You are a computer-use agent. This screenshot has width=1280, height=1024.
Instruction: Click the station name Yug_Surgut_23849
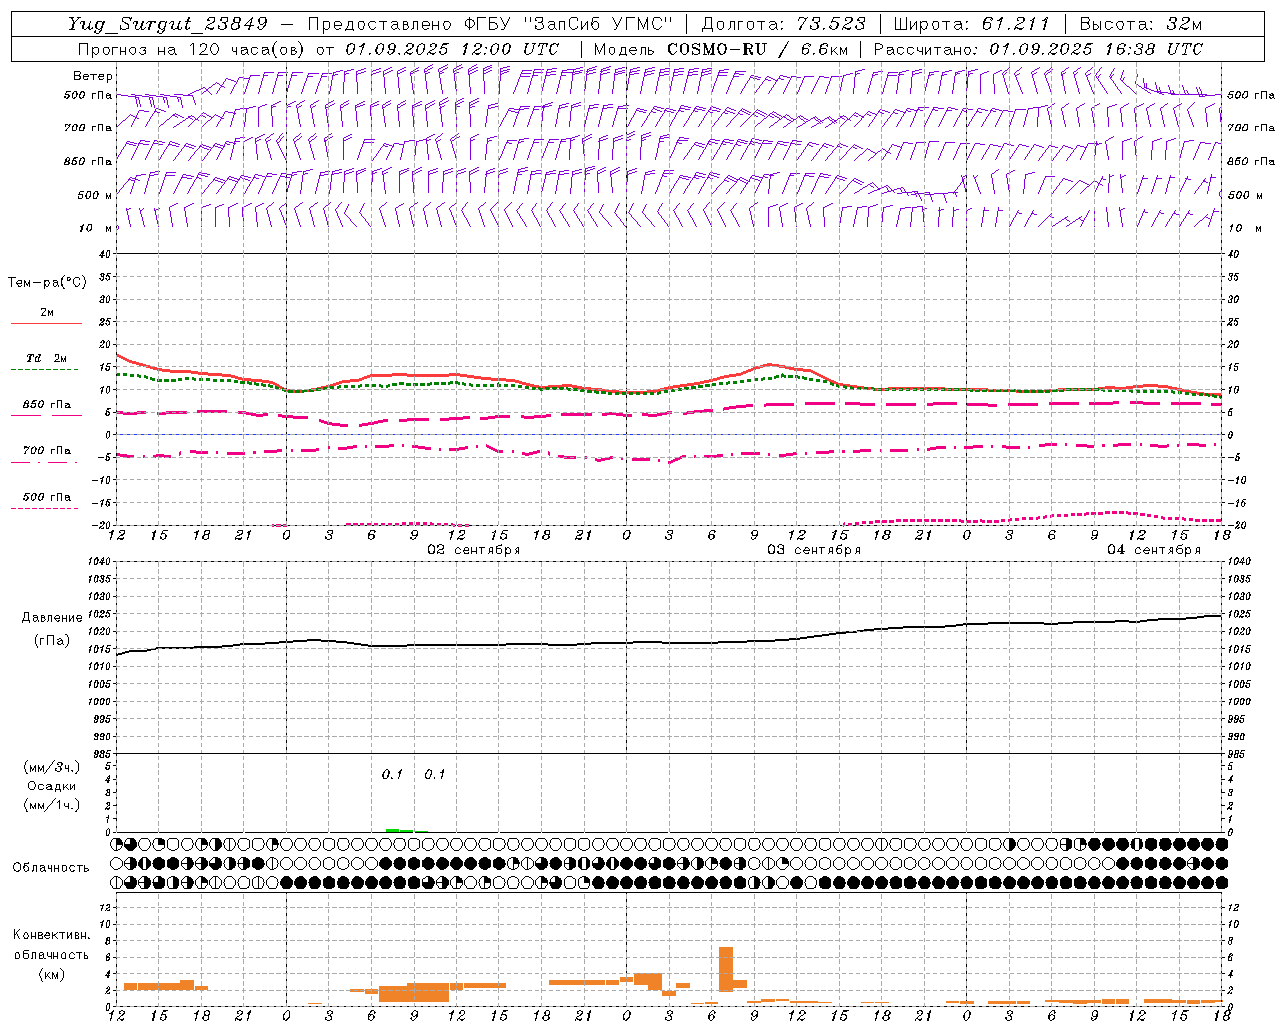coord(167,24)
